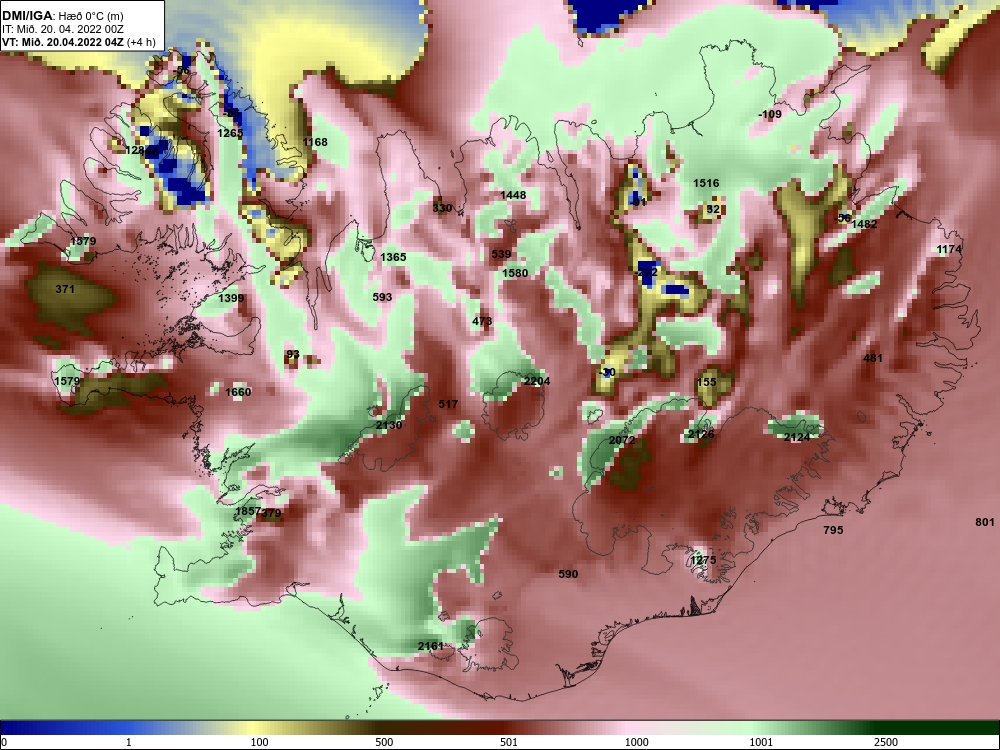Click the 1482 height label
The image size is (1000, 750).
(x=864, y=224)
